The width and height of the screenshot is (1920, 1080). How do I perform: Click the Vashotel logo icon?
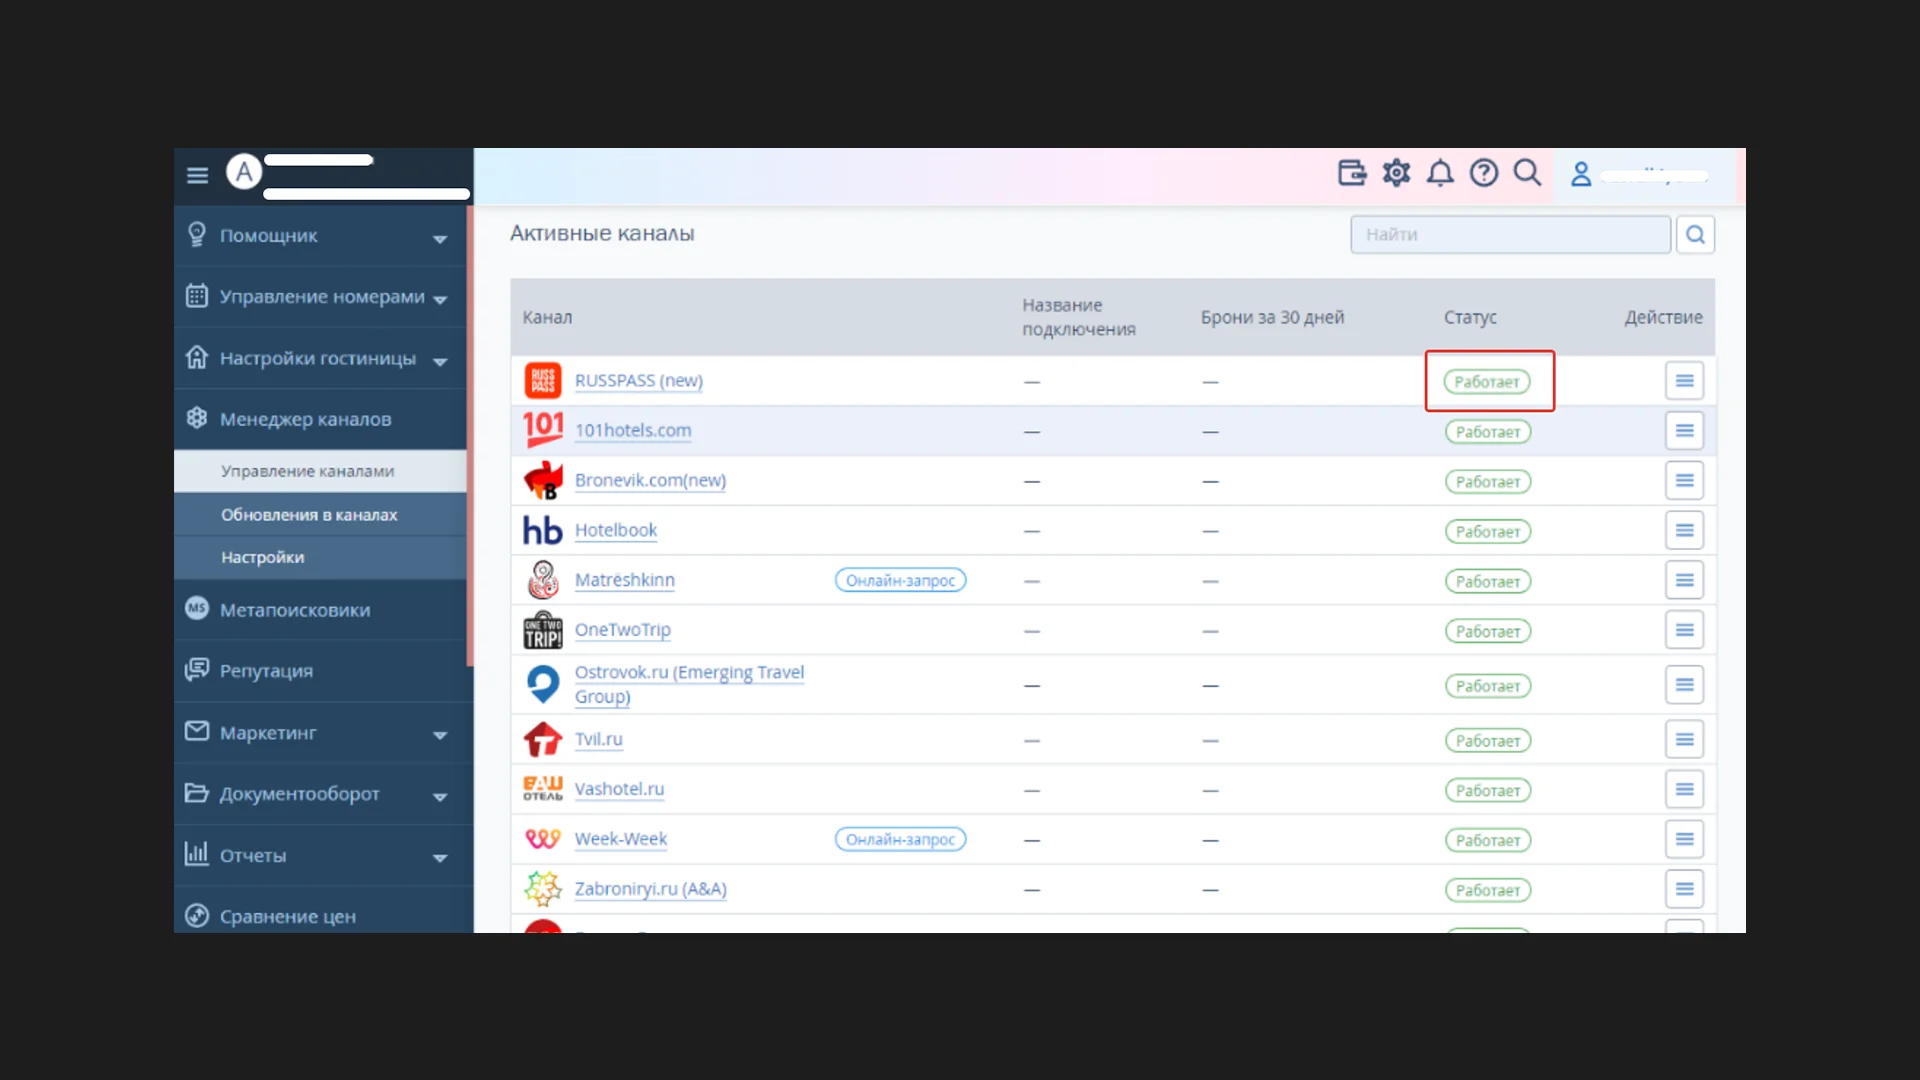[x=543, y=789]
